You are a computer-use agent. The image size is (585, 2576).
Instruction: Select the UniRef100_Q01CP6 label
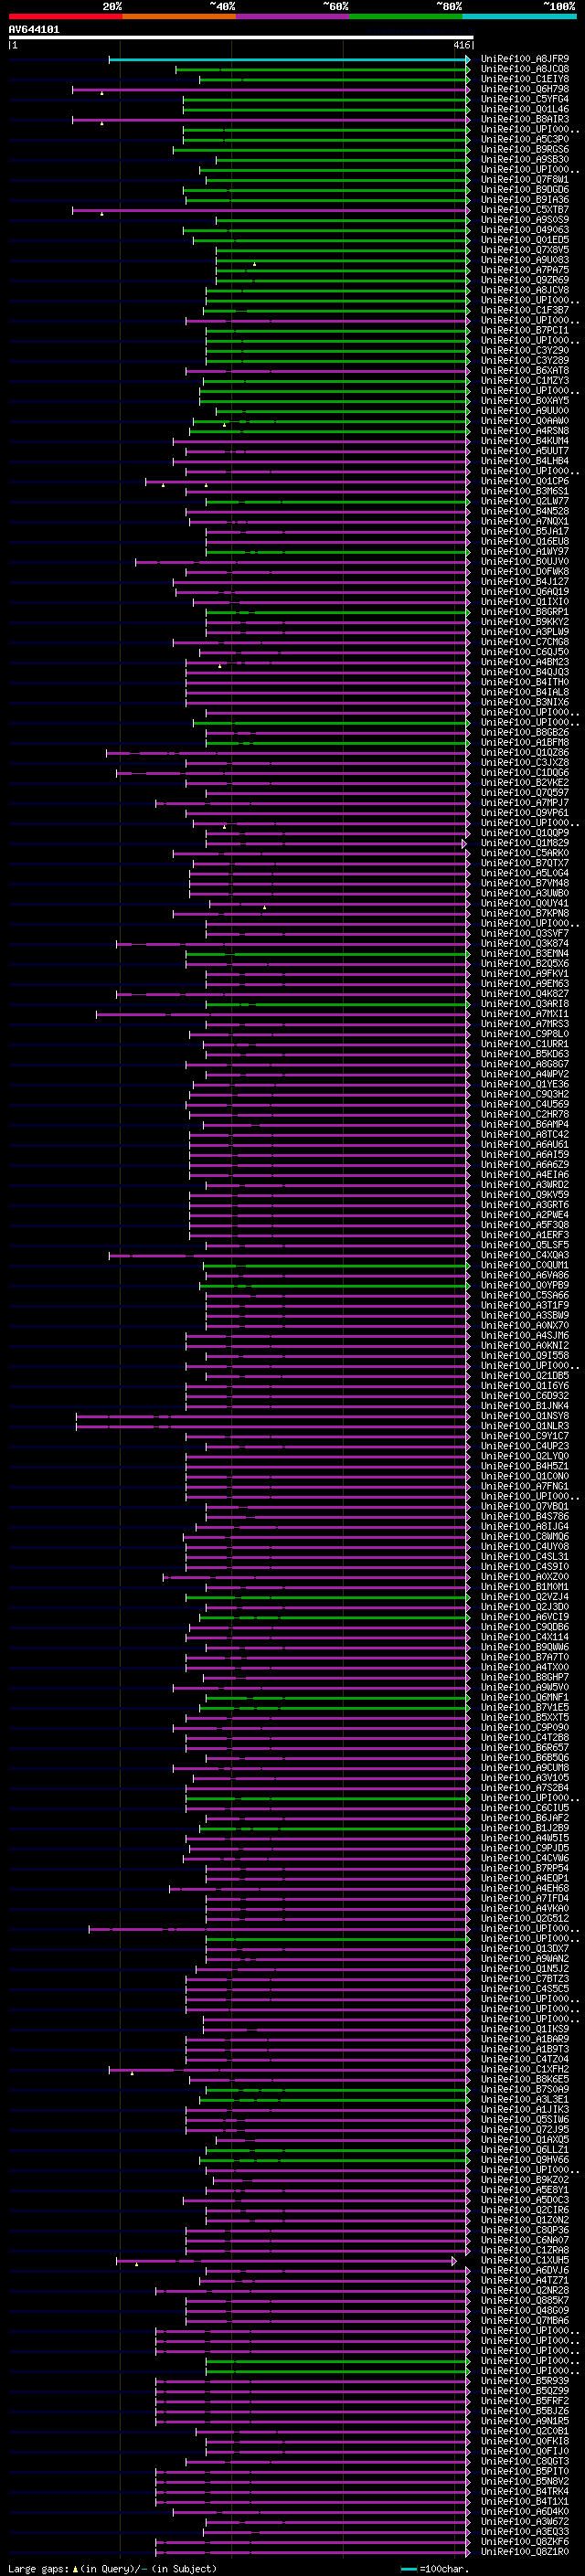[525, 481]
